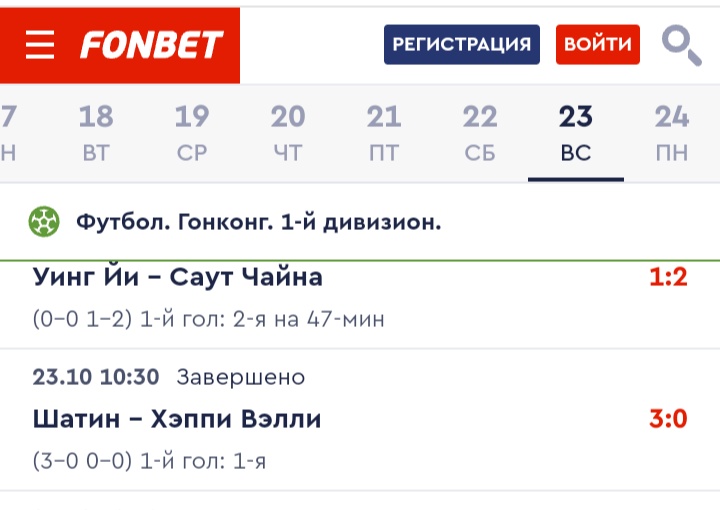Click the Завершено status label
720x510 pixels.
coord(240,377)
